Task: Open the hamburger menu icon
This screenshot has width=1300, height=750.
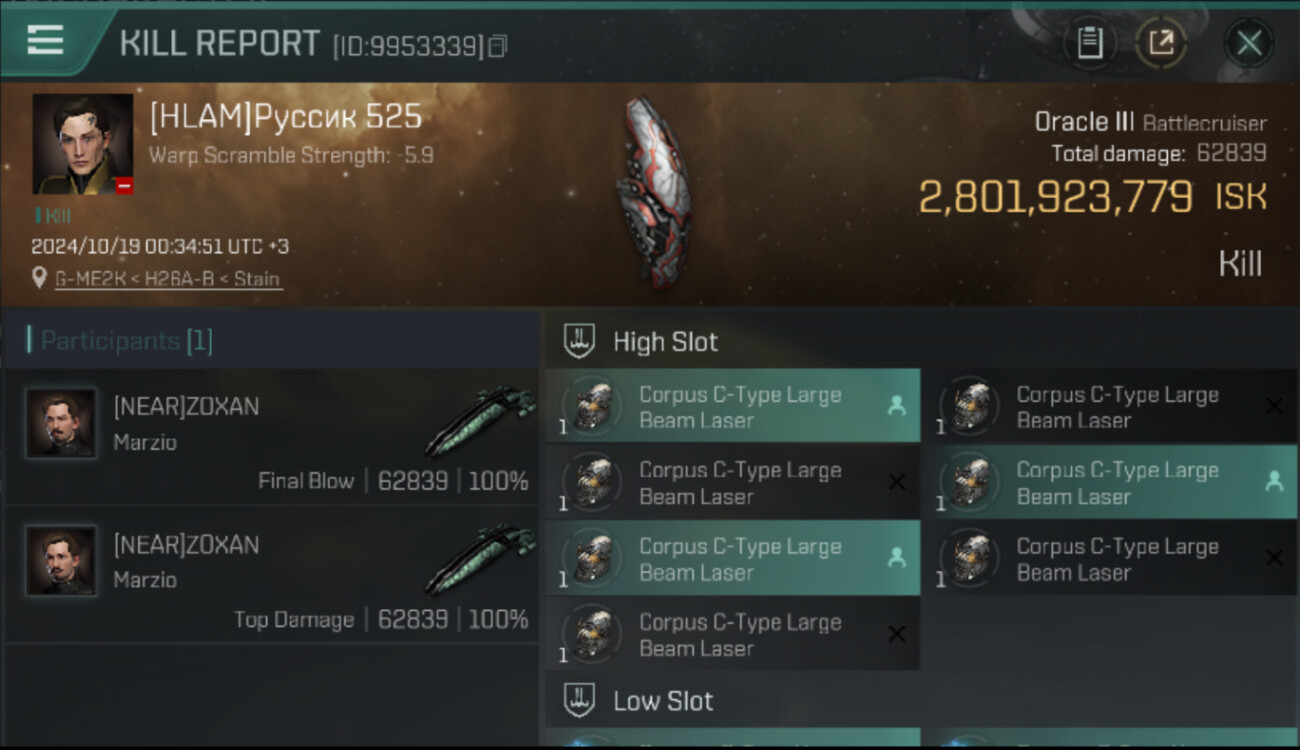Action: click(45, 40)
